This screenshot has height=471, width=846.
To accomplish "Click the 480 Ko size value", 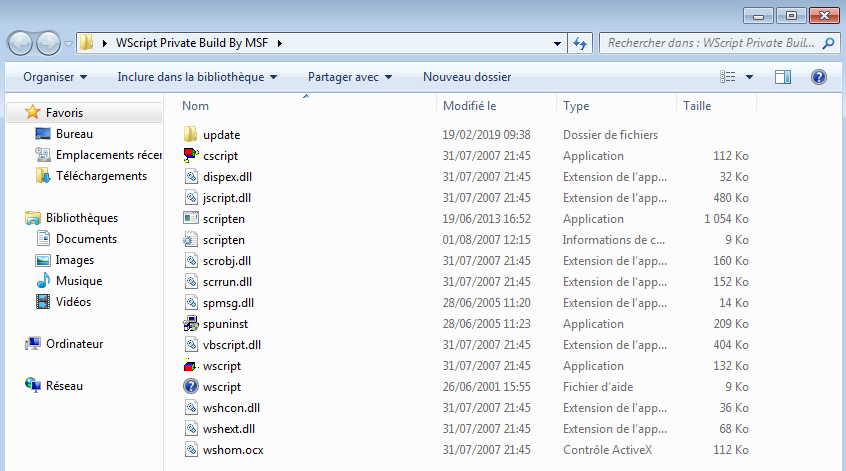I will click(731, 197).
